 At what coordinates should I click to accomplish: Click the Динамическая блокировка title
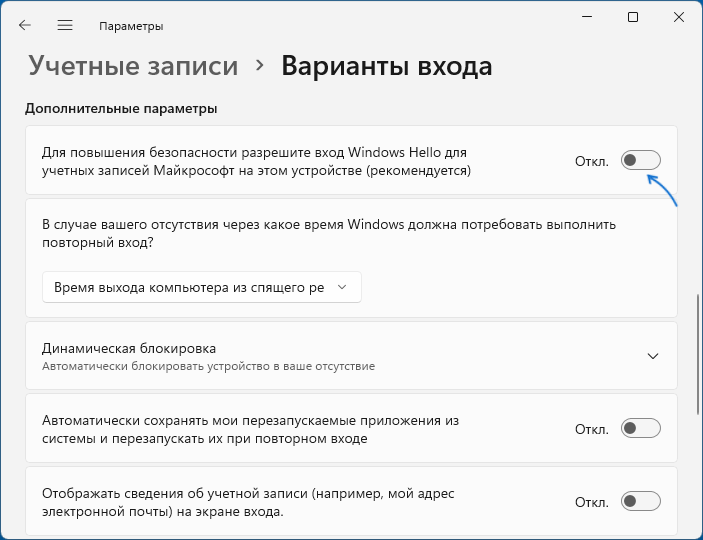[x=129, y=348]
